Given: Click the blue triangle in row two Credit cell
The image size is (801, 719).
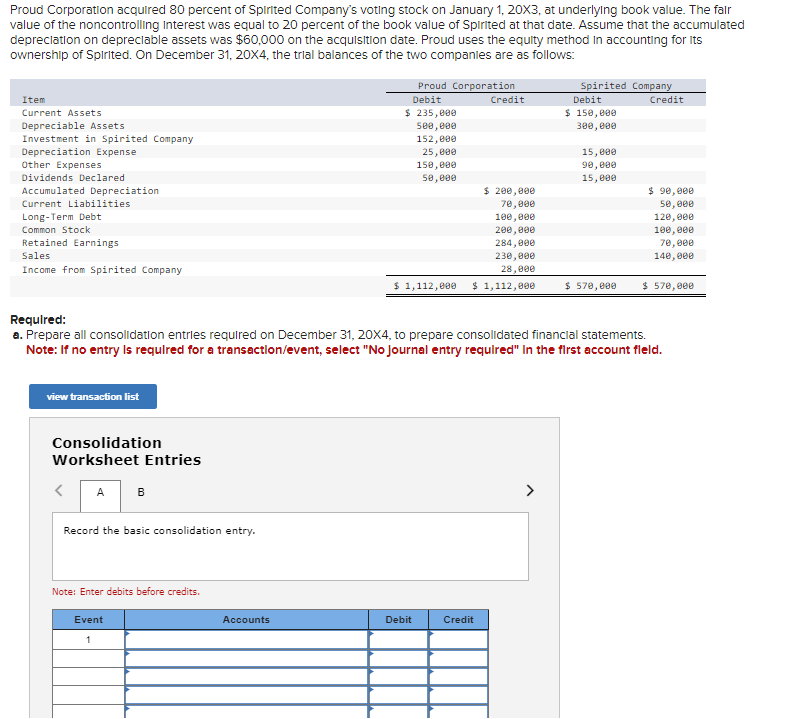Looking at the screenshot, I should [x=432, y=654].
